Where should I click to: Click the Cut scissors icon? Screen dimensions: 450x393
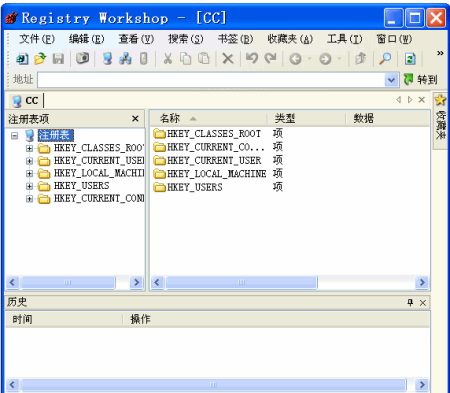[x=168, y=59]
